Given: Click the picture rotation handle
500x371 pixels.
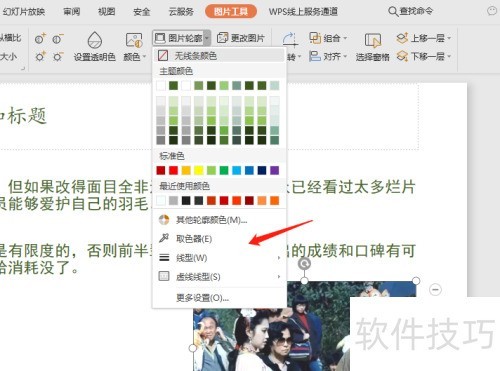Looking at the screenshot, I should (x=304, y=263).
